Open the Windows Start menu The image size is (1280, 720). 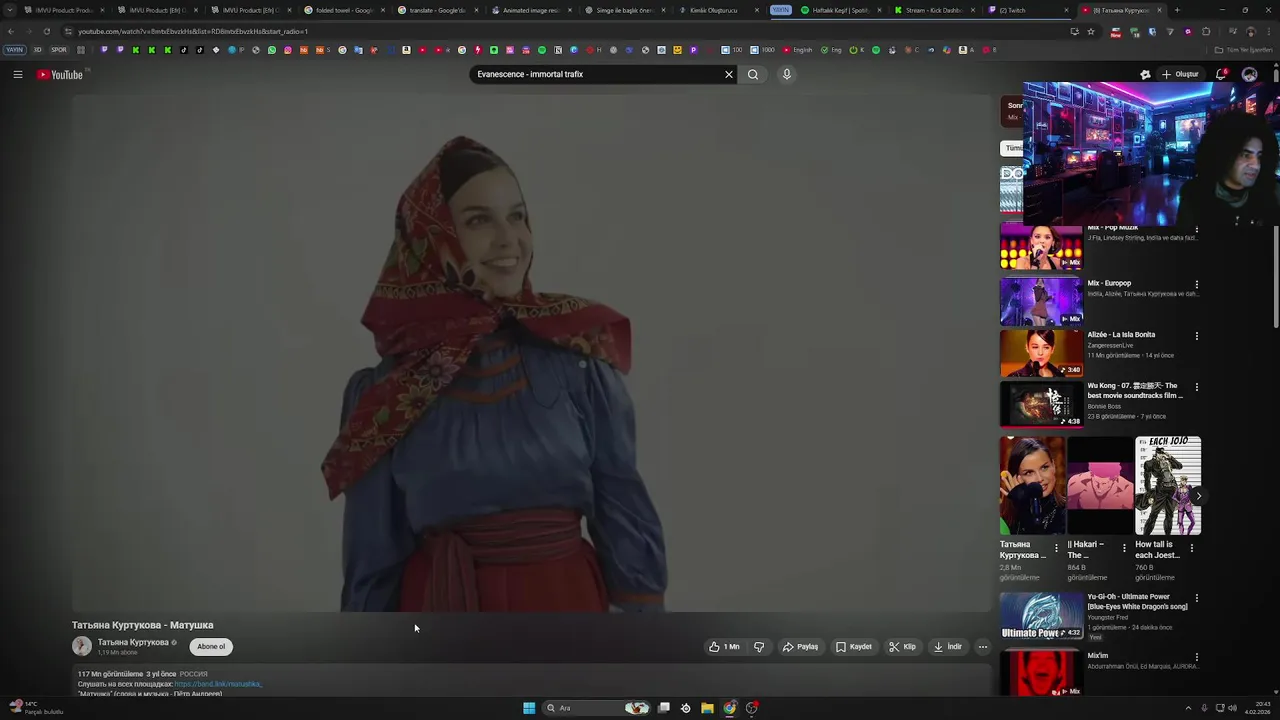(529, 708)
